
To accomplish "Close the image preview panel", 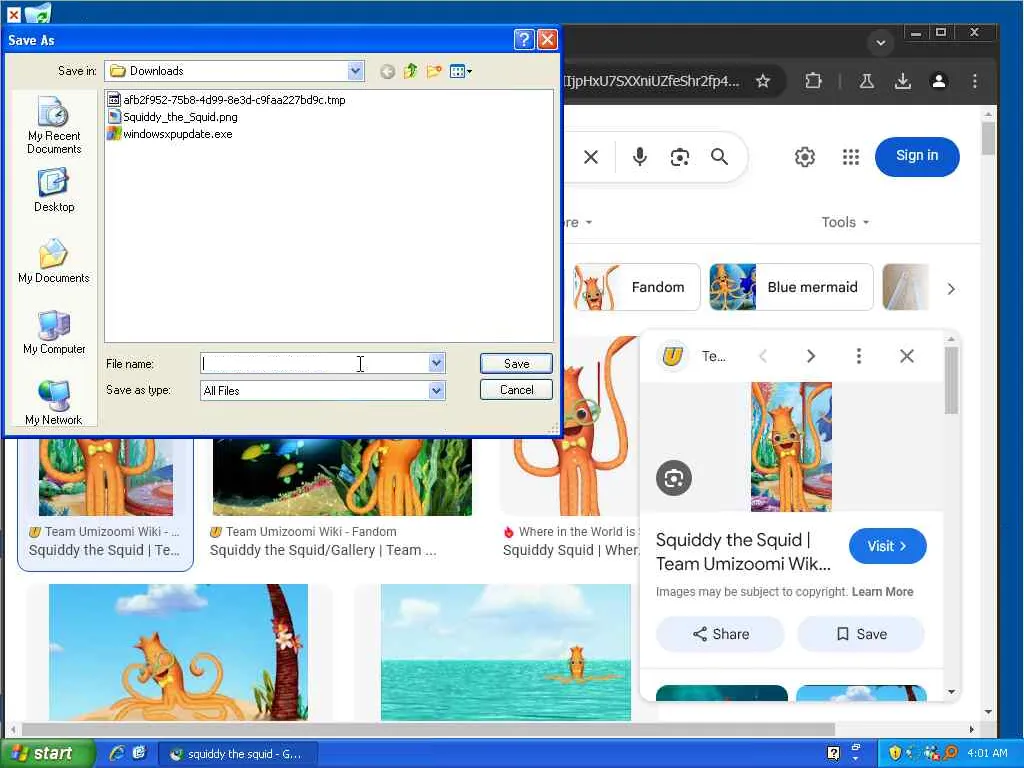I will click(906, 356).
